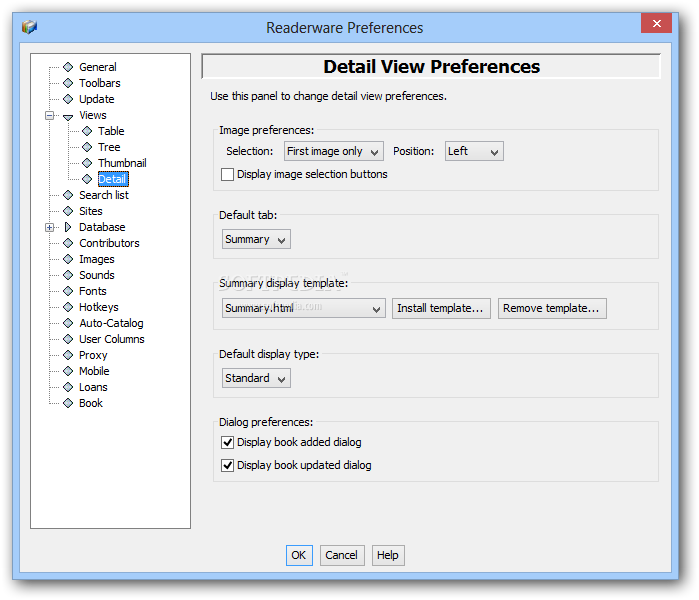699x600 pixels.
Task: Click the diamond icon beside Fonts
Action: pos(68,291)
